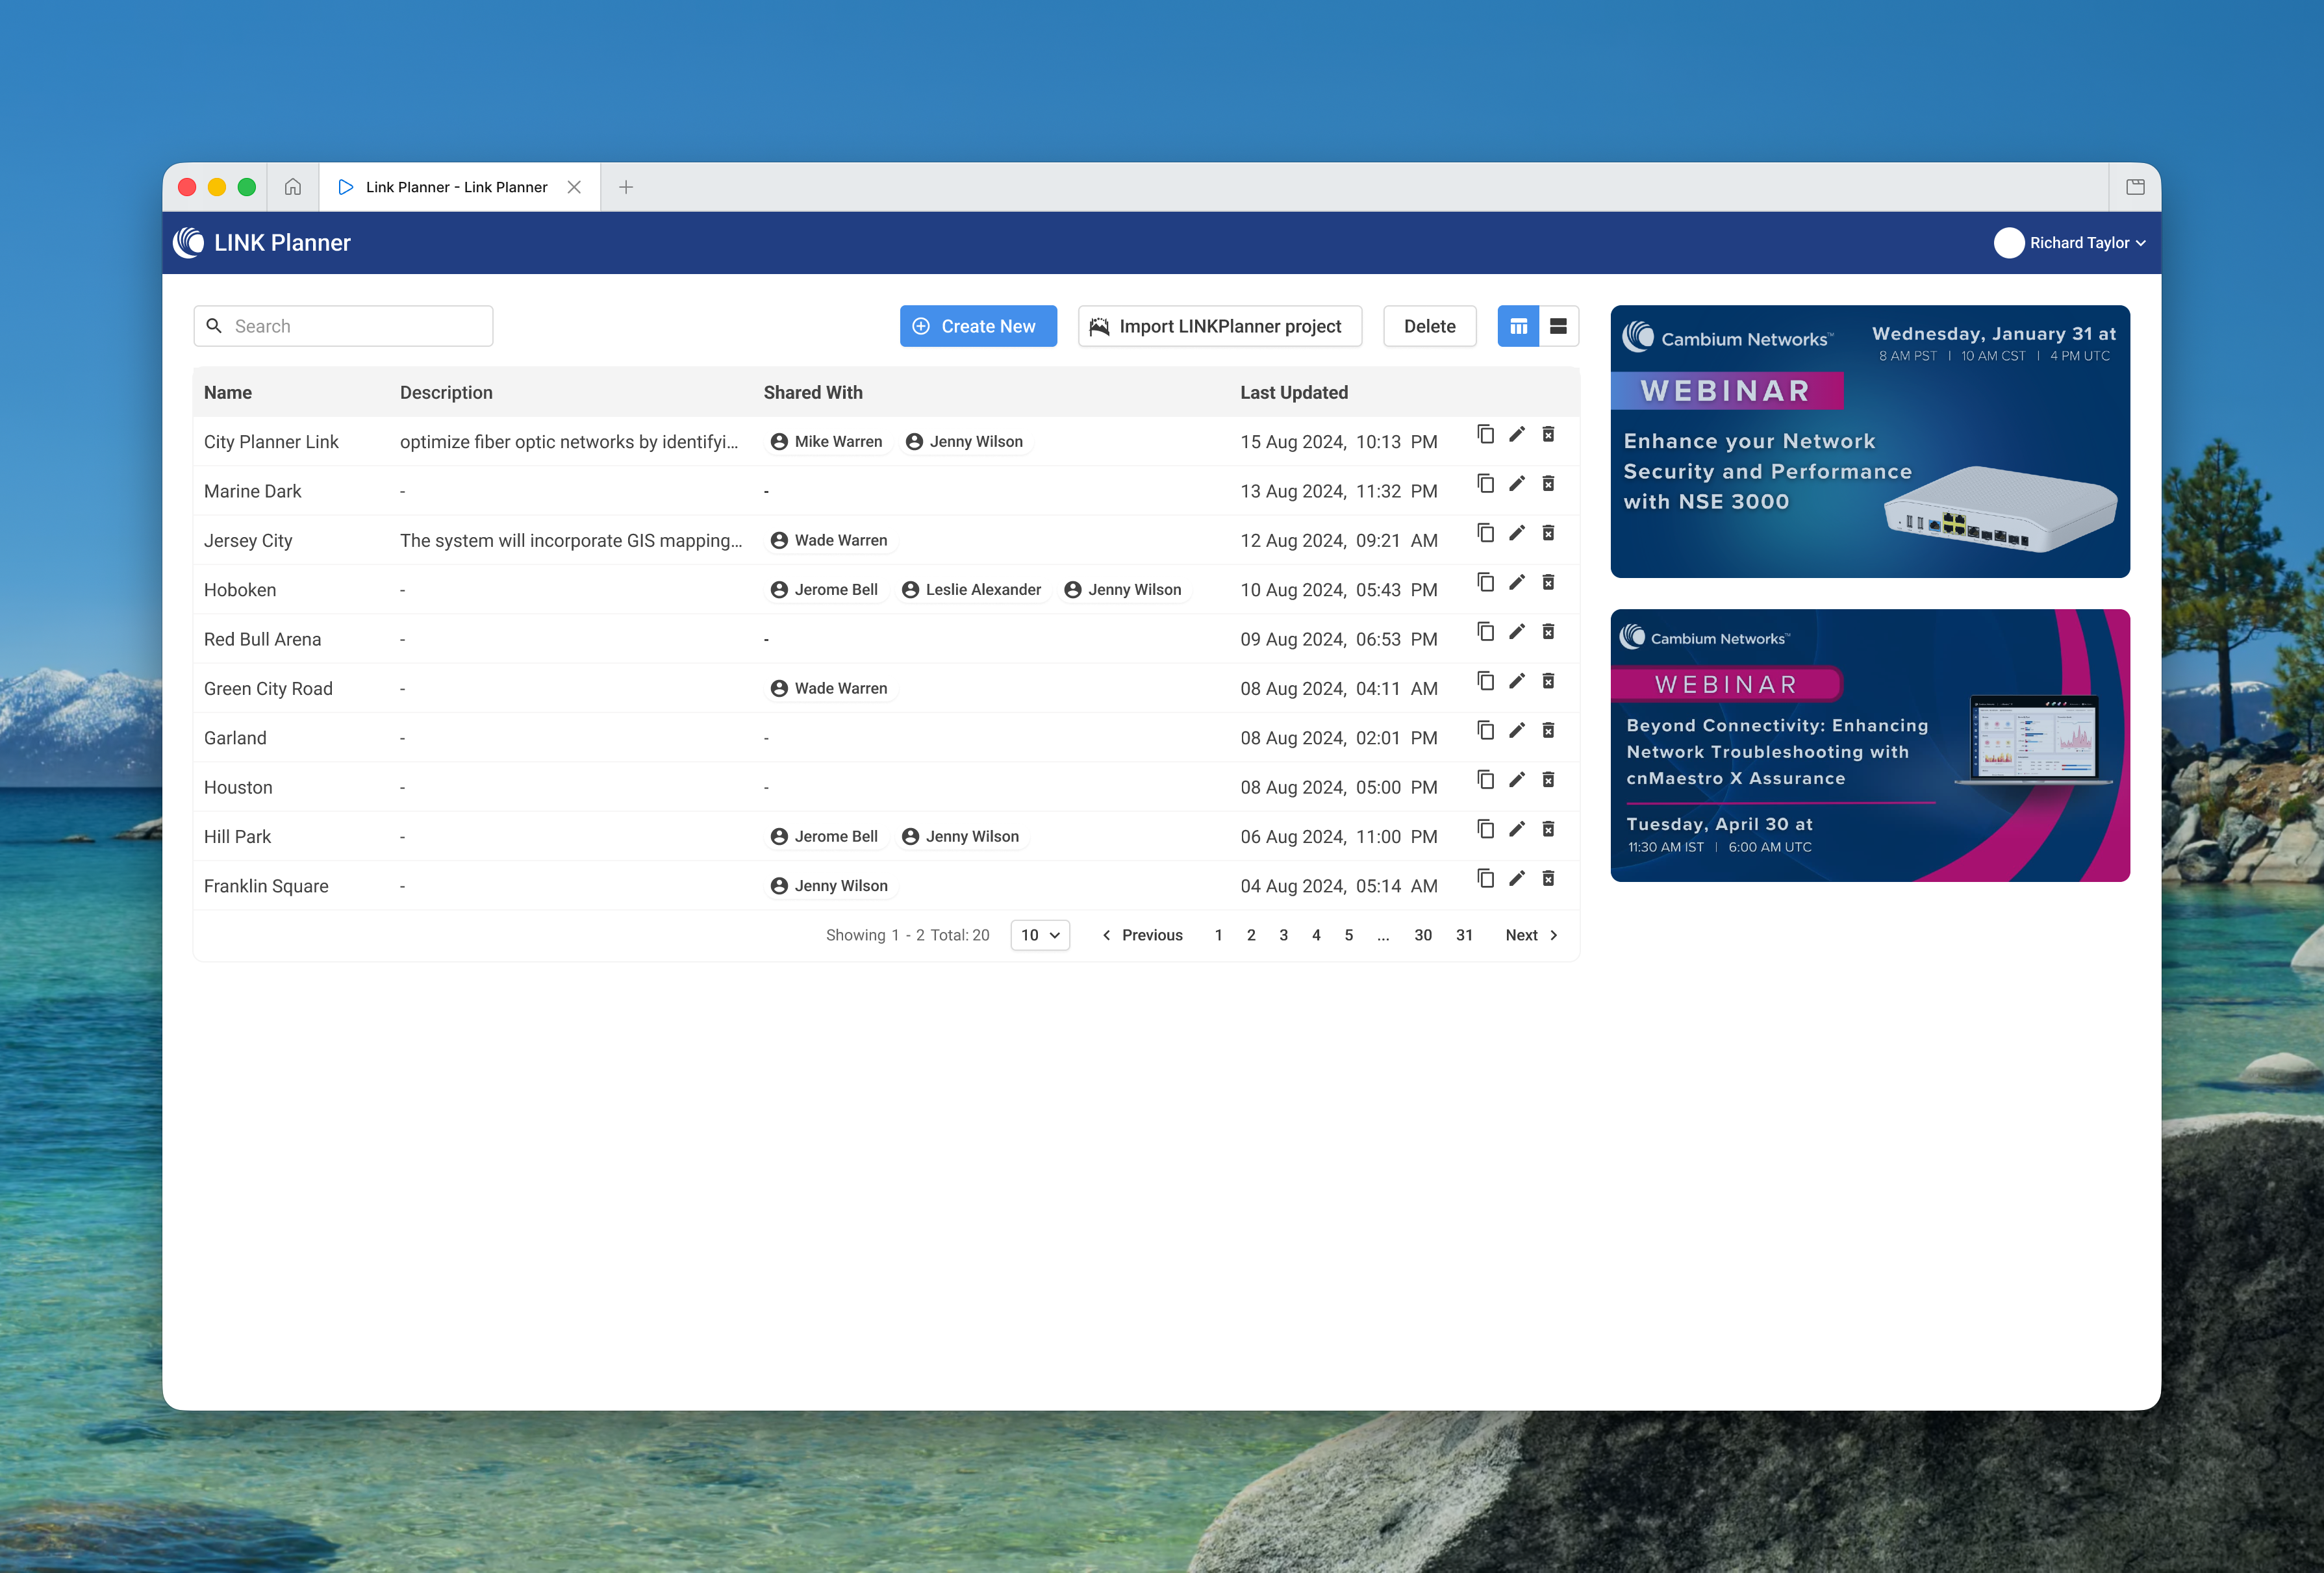
Task: Edit the Hill Park project
Action: (x=1517, y=829)
